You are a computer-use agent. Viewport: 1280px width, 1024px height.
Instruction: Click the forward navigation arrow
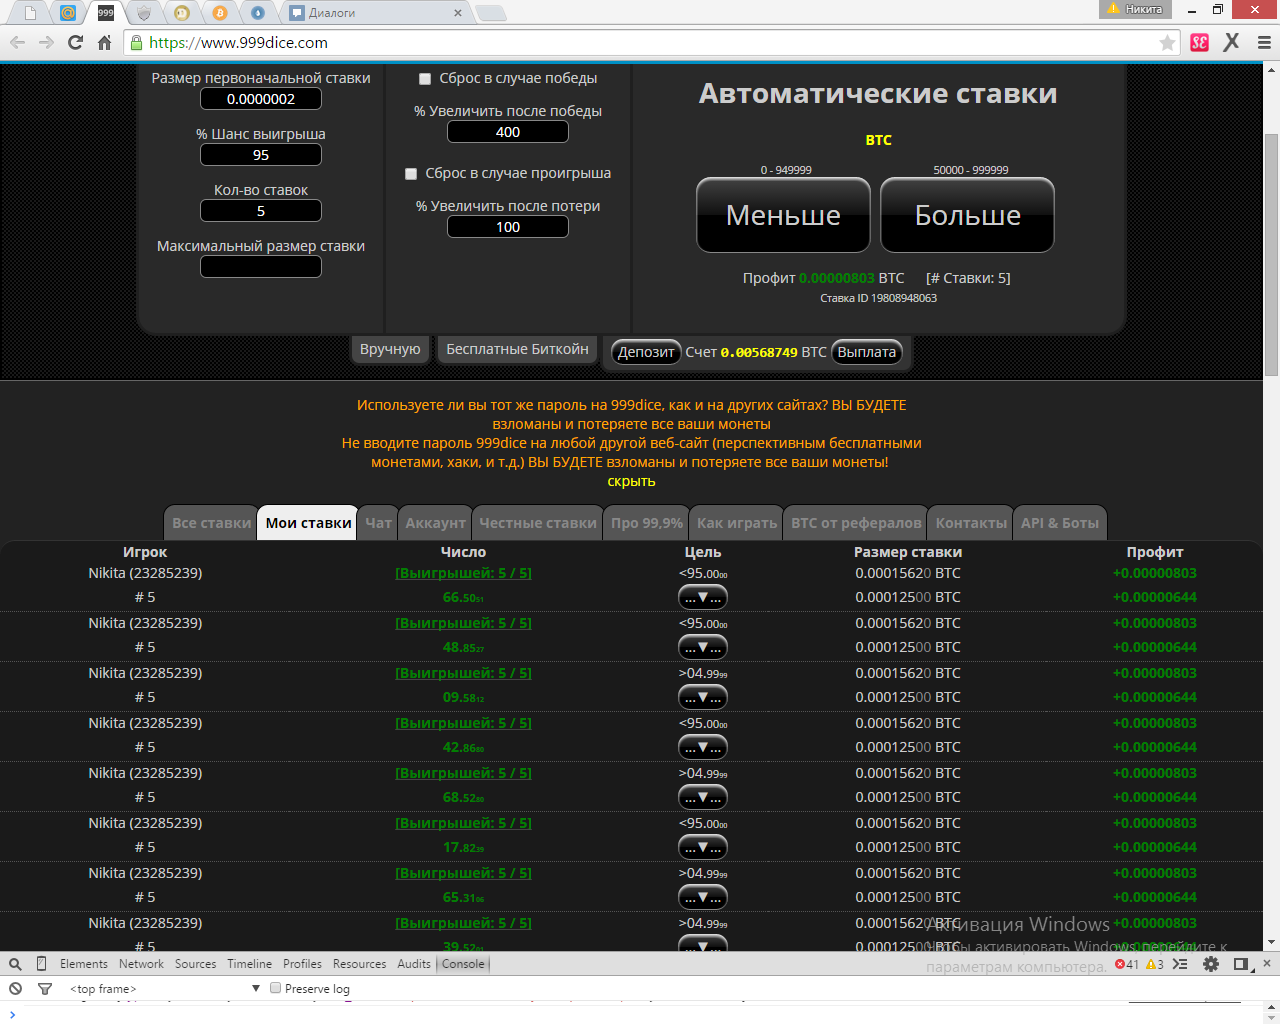coord(46,42)
